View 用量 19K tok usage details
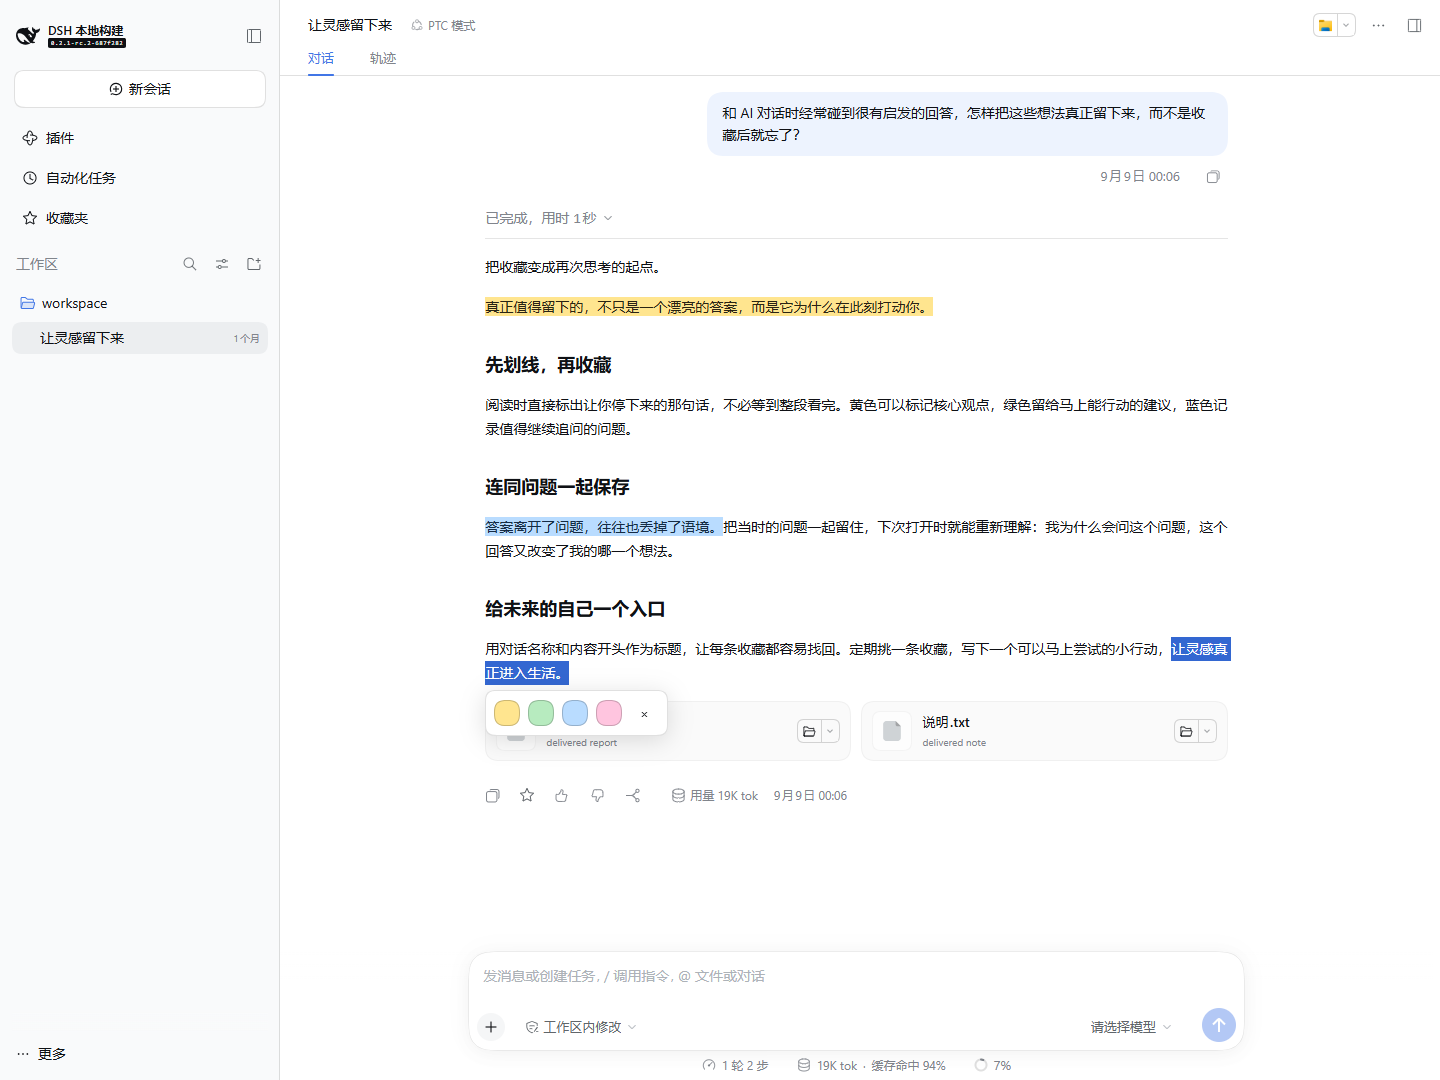 [715, 796]
